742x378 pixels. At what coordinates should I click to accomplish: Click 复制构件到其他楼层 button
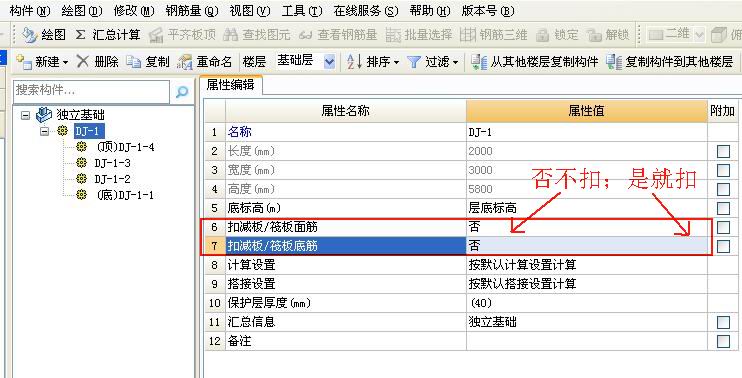[x=670, y=62]
